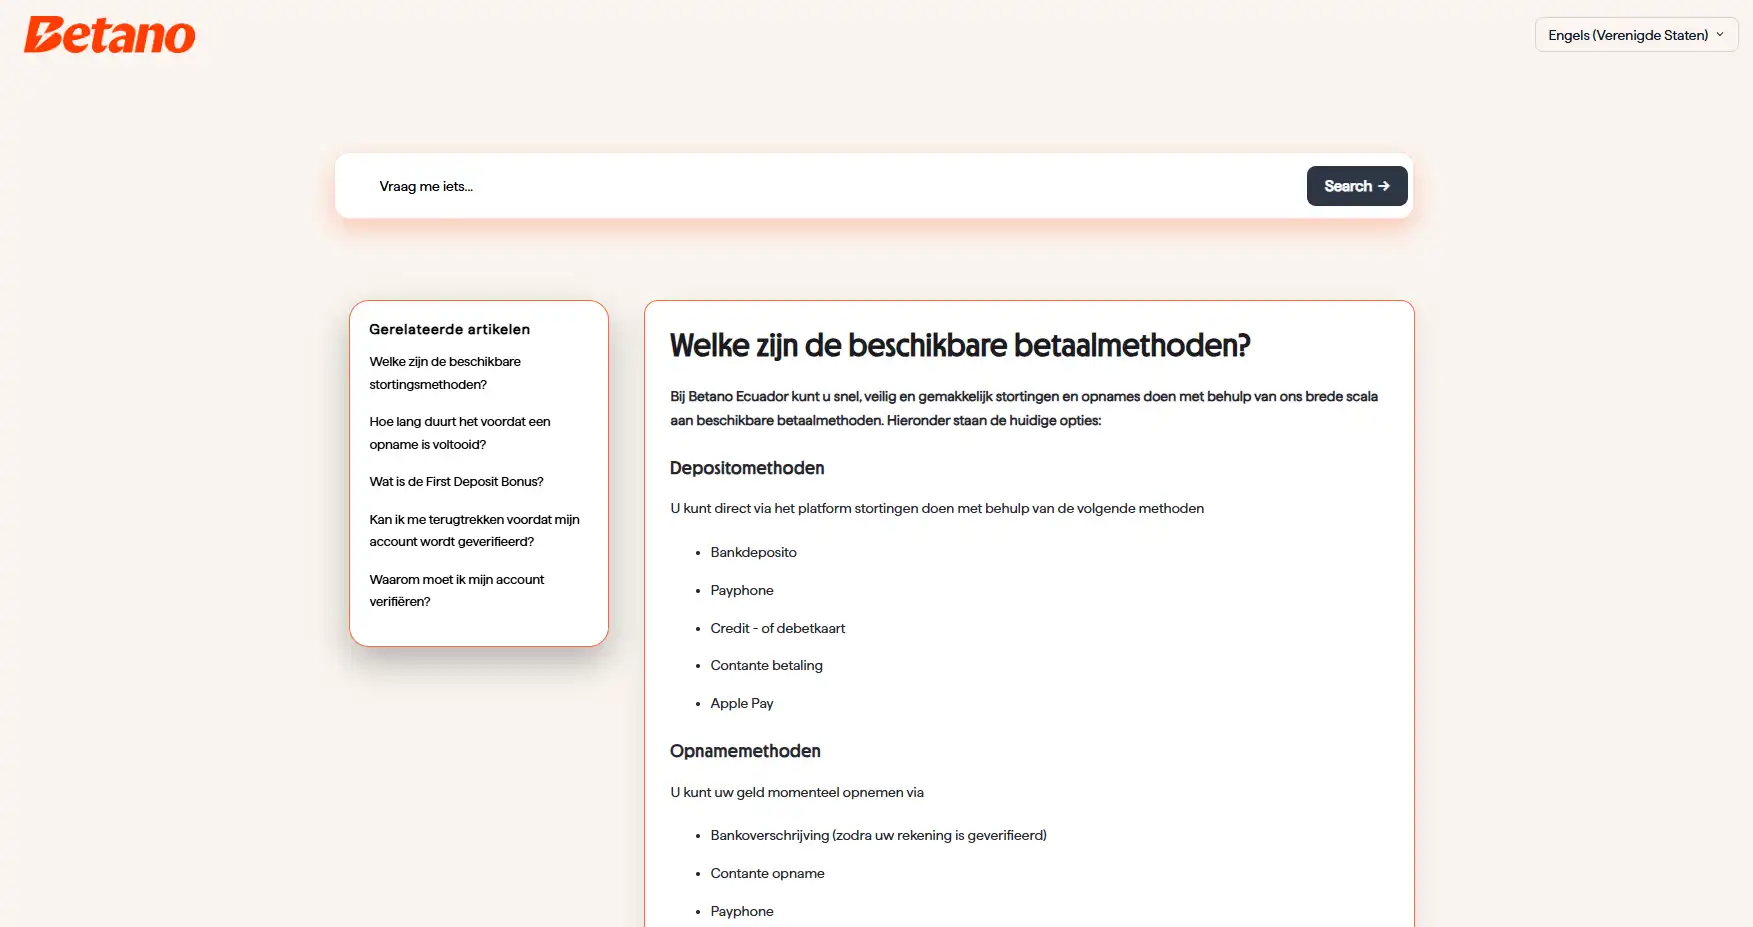Viewport: 1753px width, 927px height.
Task: Click the 'Credit - of debetkaart' item
Action: click(x=778, y=628)
